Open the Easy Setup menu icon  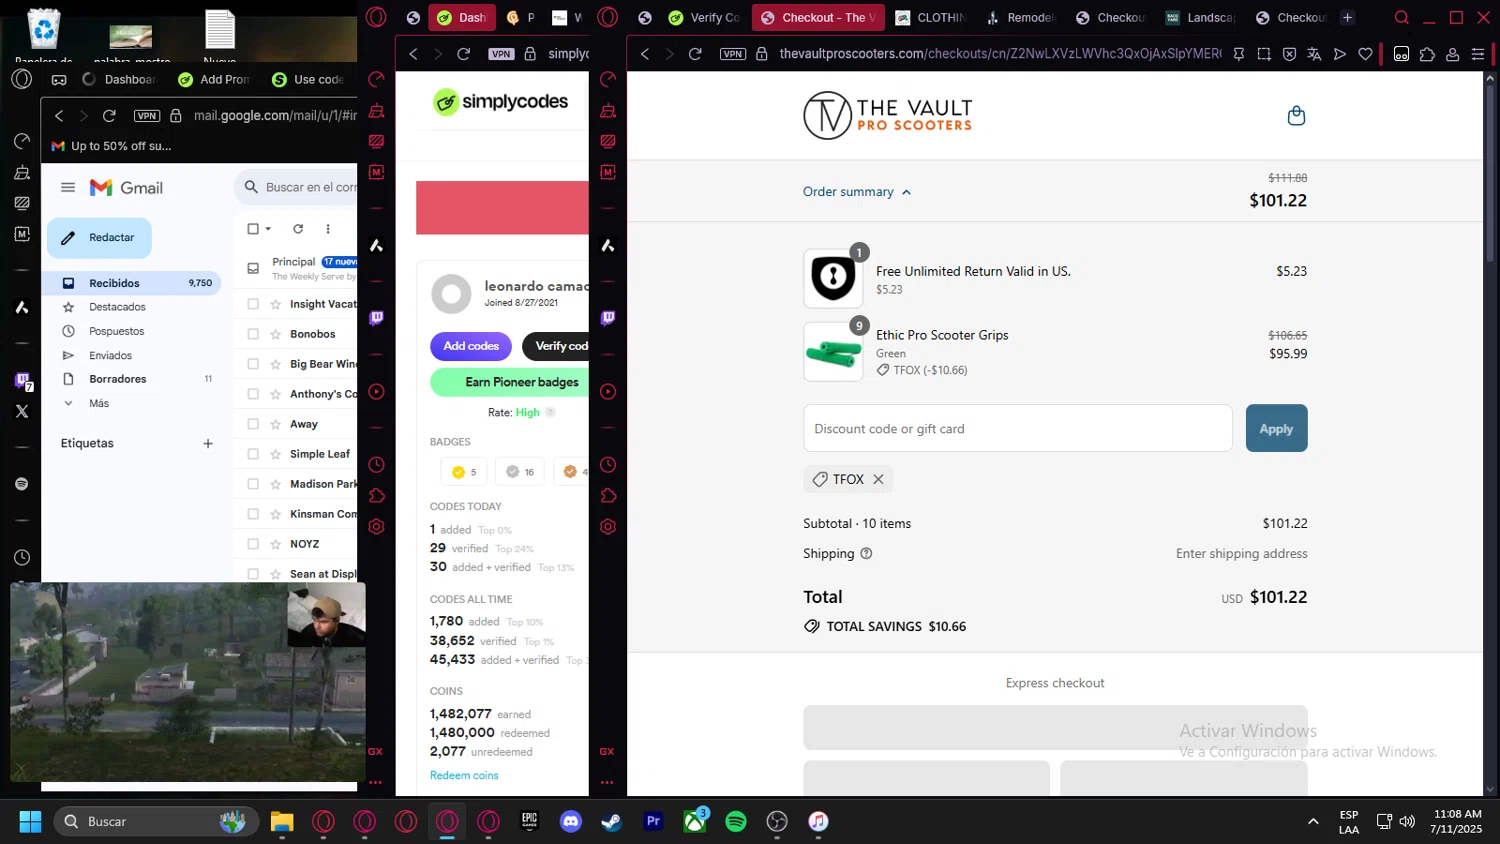click(x=1478, y=54)
